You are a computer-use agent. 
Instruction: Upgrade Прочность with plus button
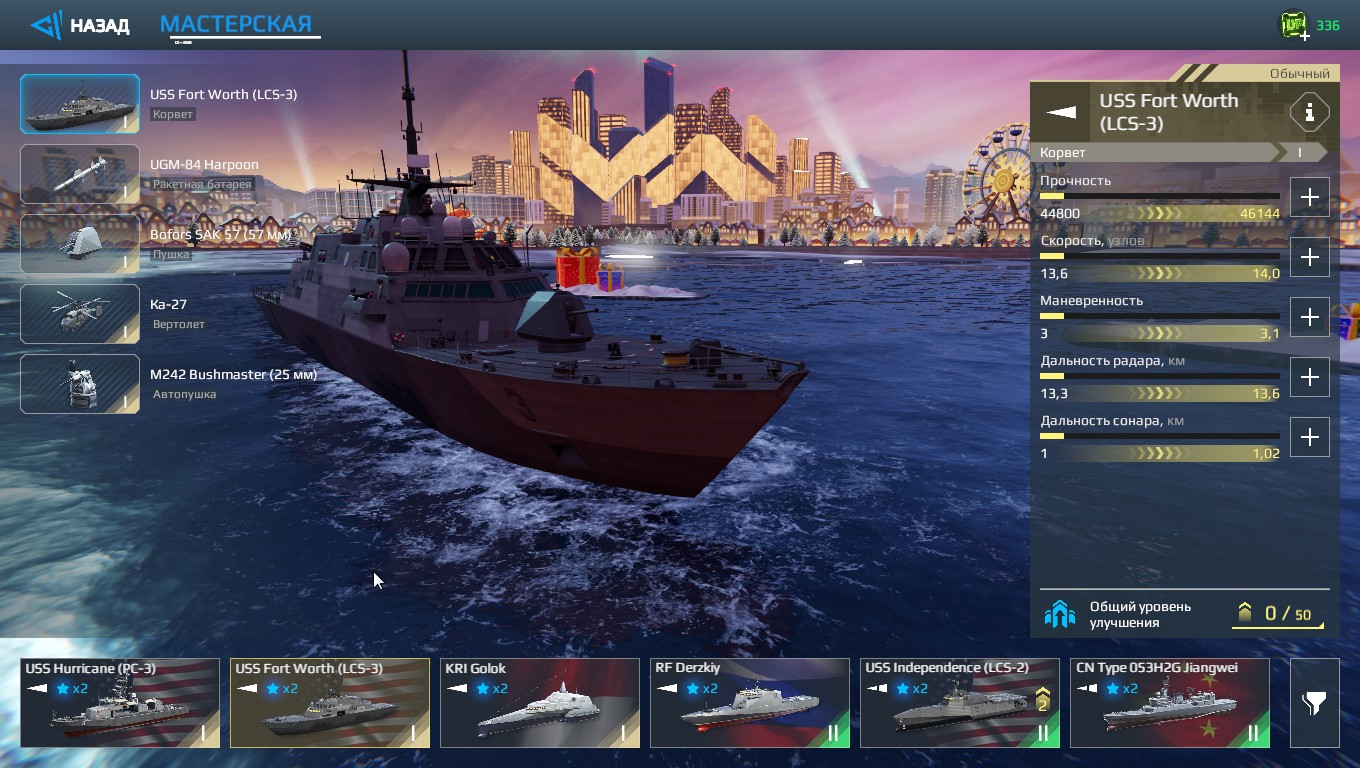1310,197
